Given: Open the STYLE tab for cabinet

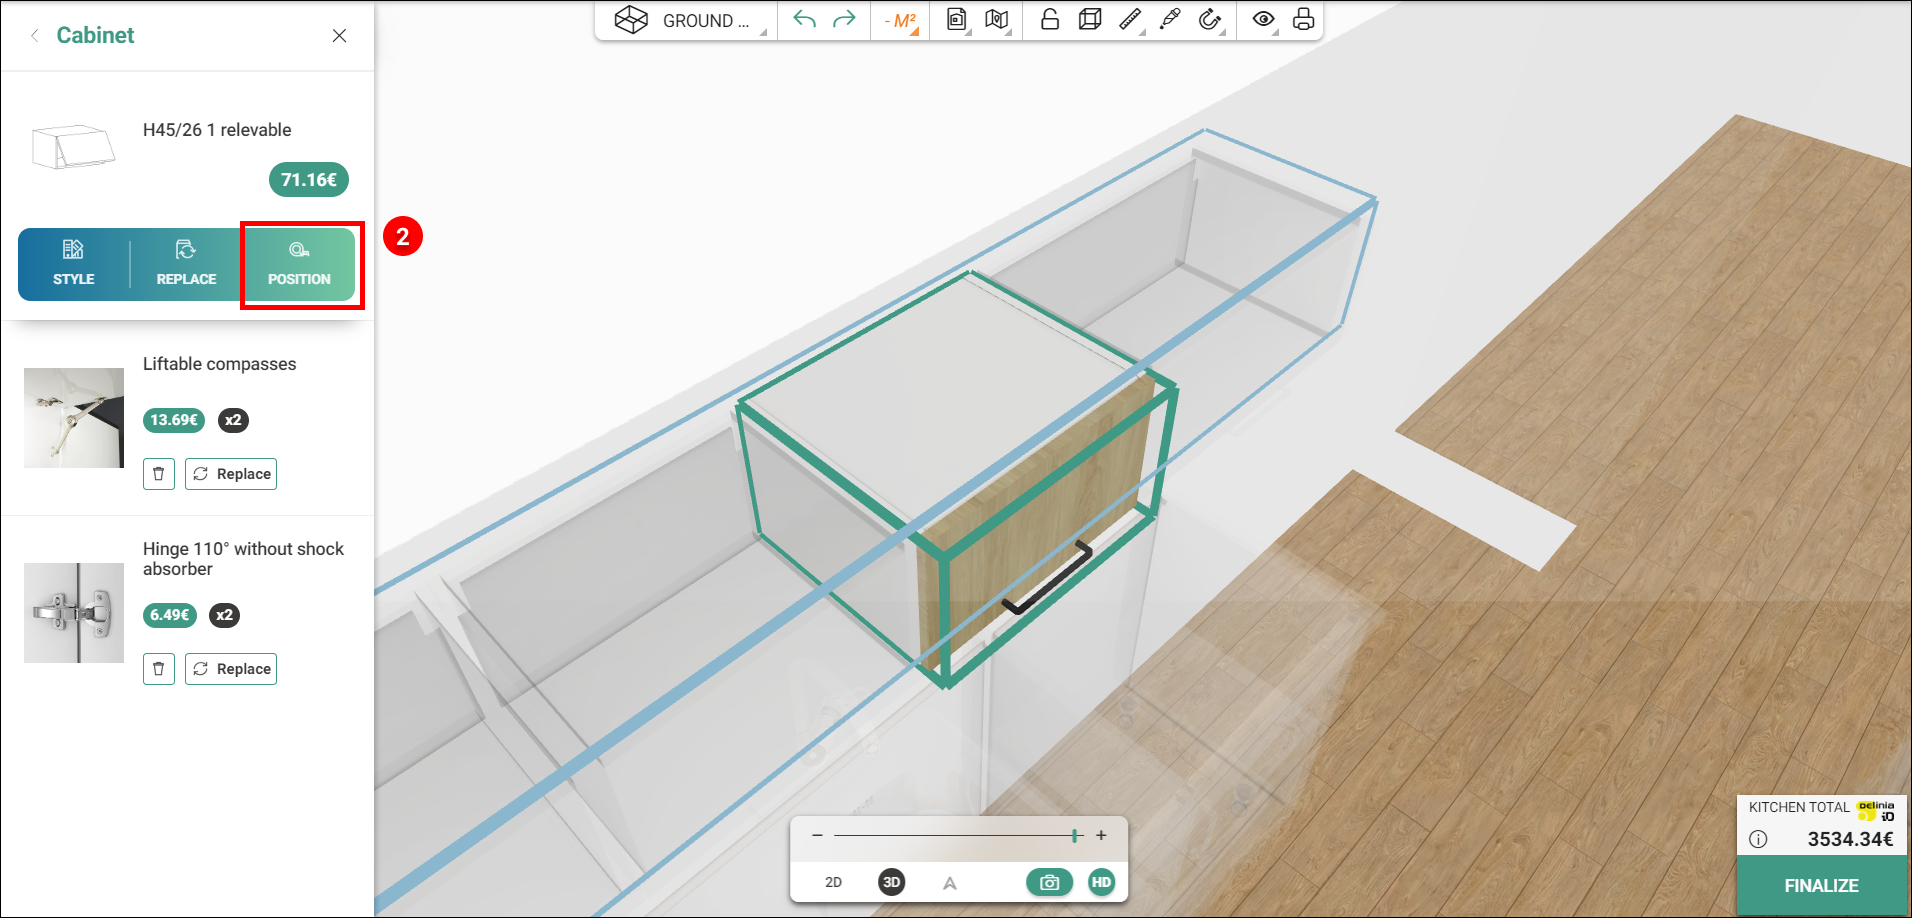Looking at the screenshot, I should (x=74, y=264).
